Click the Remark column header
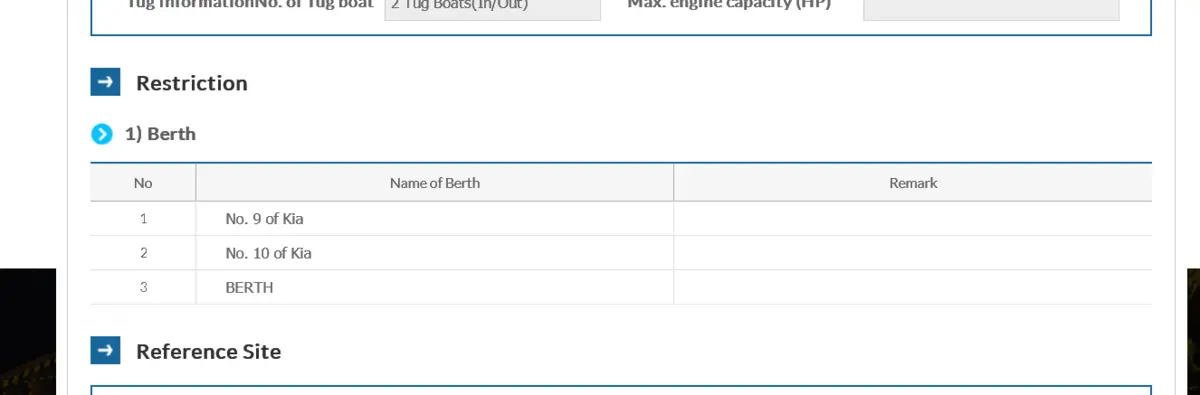 [x=913, y=183]
